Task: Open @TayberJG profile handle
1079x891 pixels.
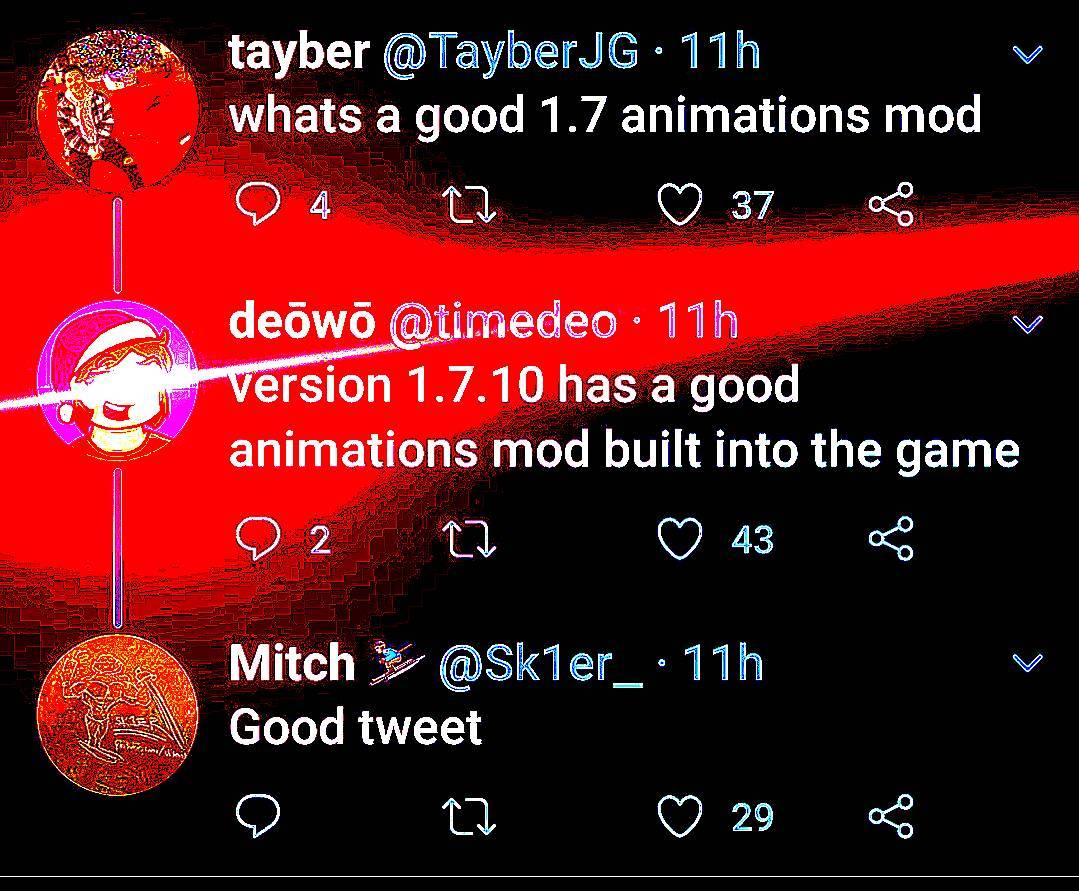Action: pos(510,54)
